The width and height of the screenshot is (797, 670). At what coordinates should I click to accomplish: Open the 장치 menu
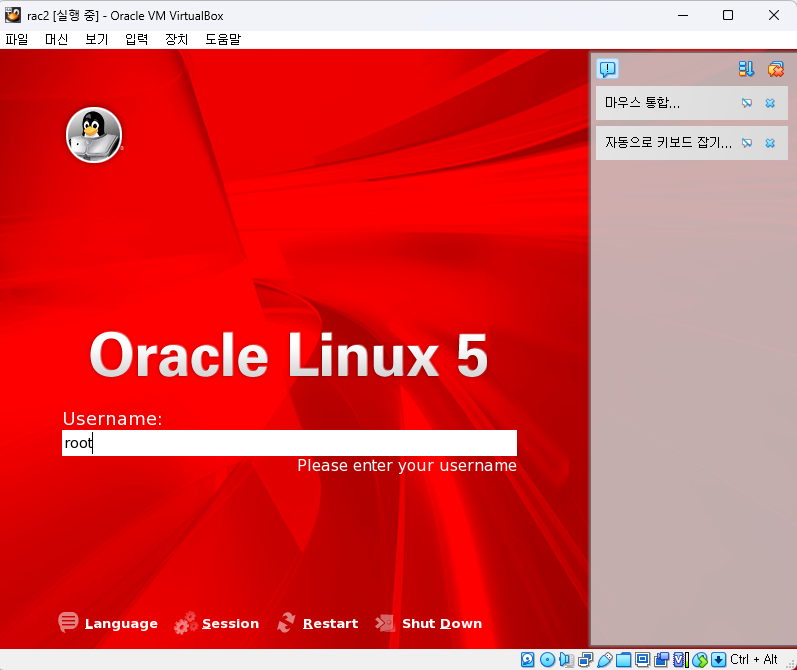[x=176, y=39]
